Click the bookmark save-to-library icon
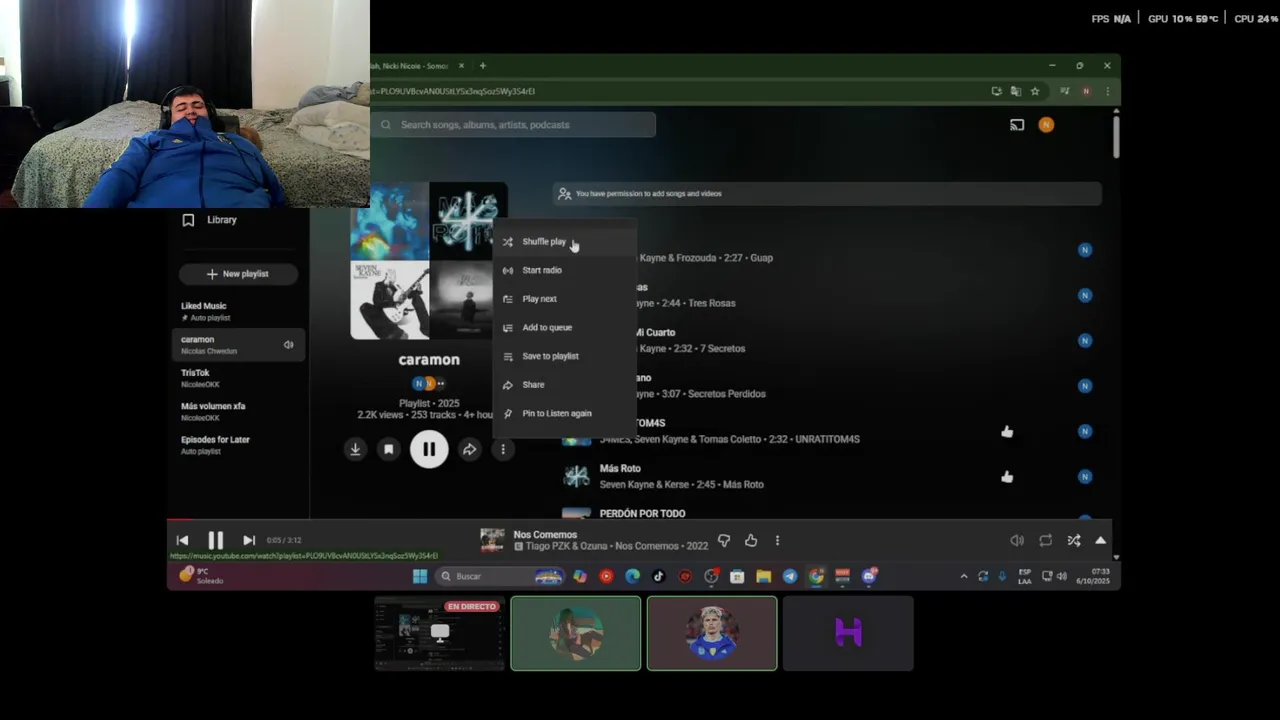The width and height of the screenshot is (1280, 720). (389, 449)
